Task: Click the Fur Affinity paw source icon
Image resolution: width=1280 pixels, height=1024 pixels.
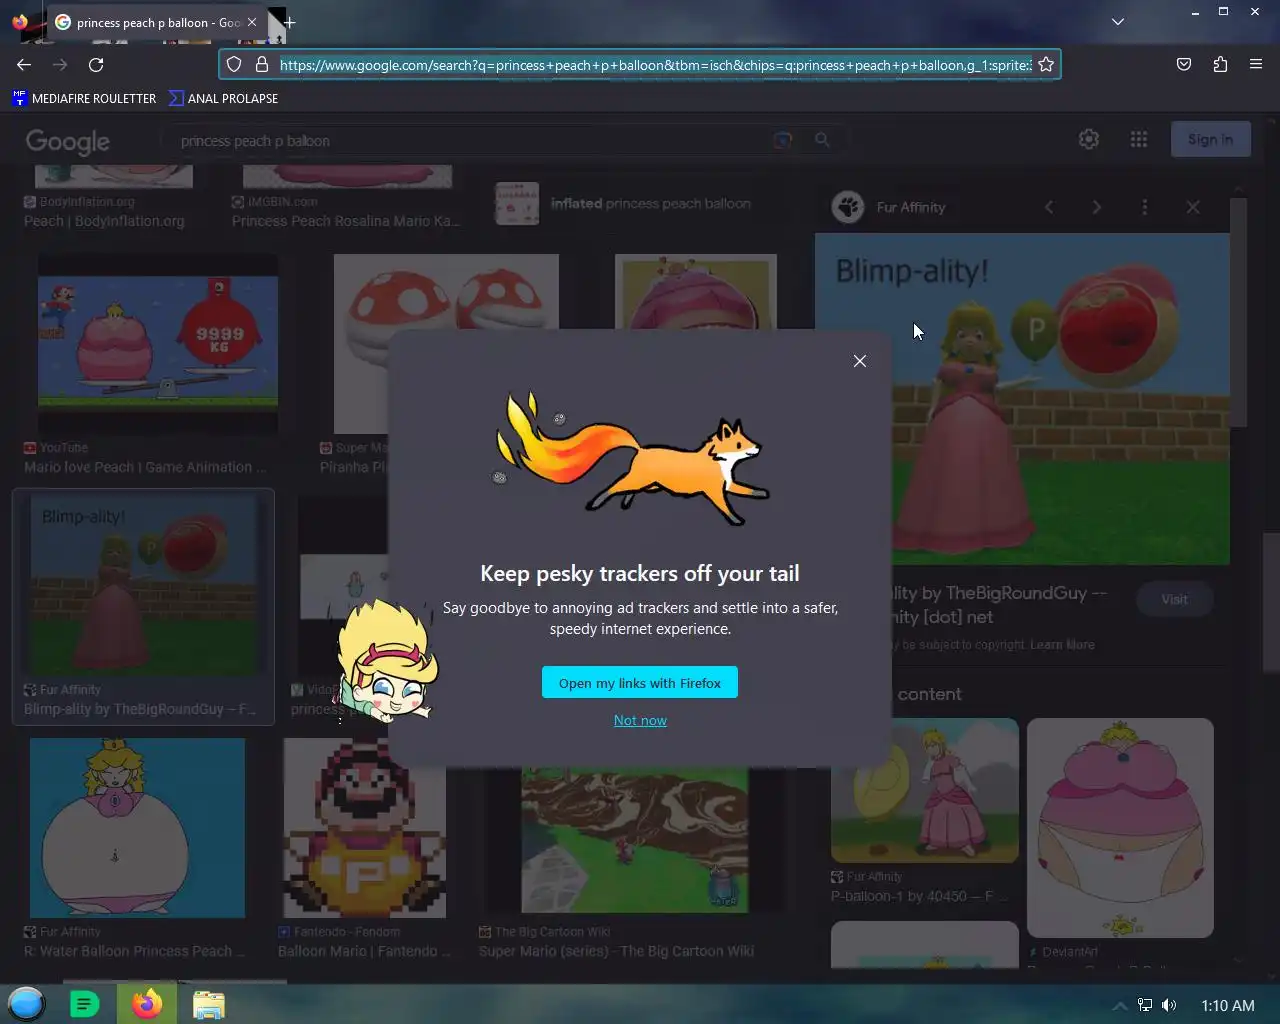Action: pyautogui.click(x=848, y=207)
